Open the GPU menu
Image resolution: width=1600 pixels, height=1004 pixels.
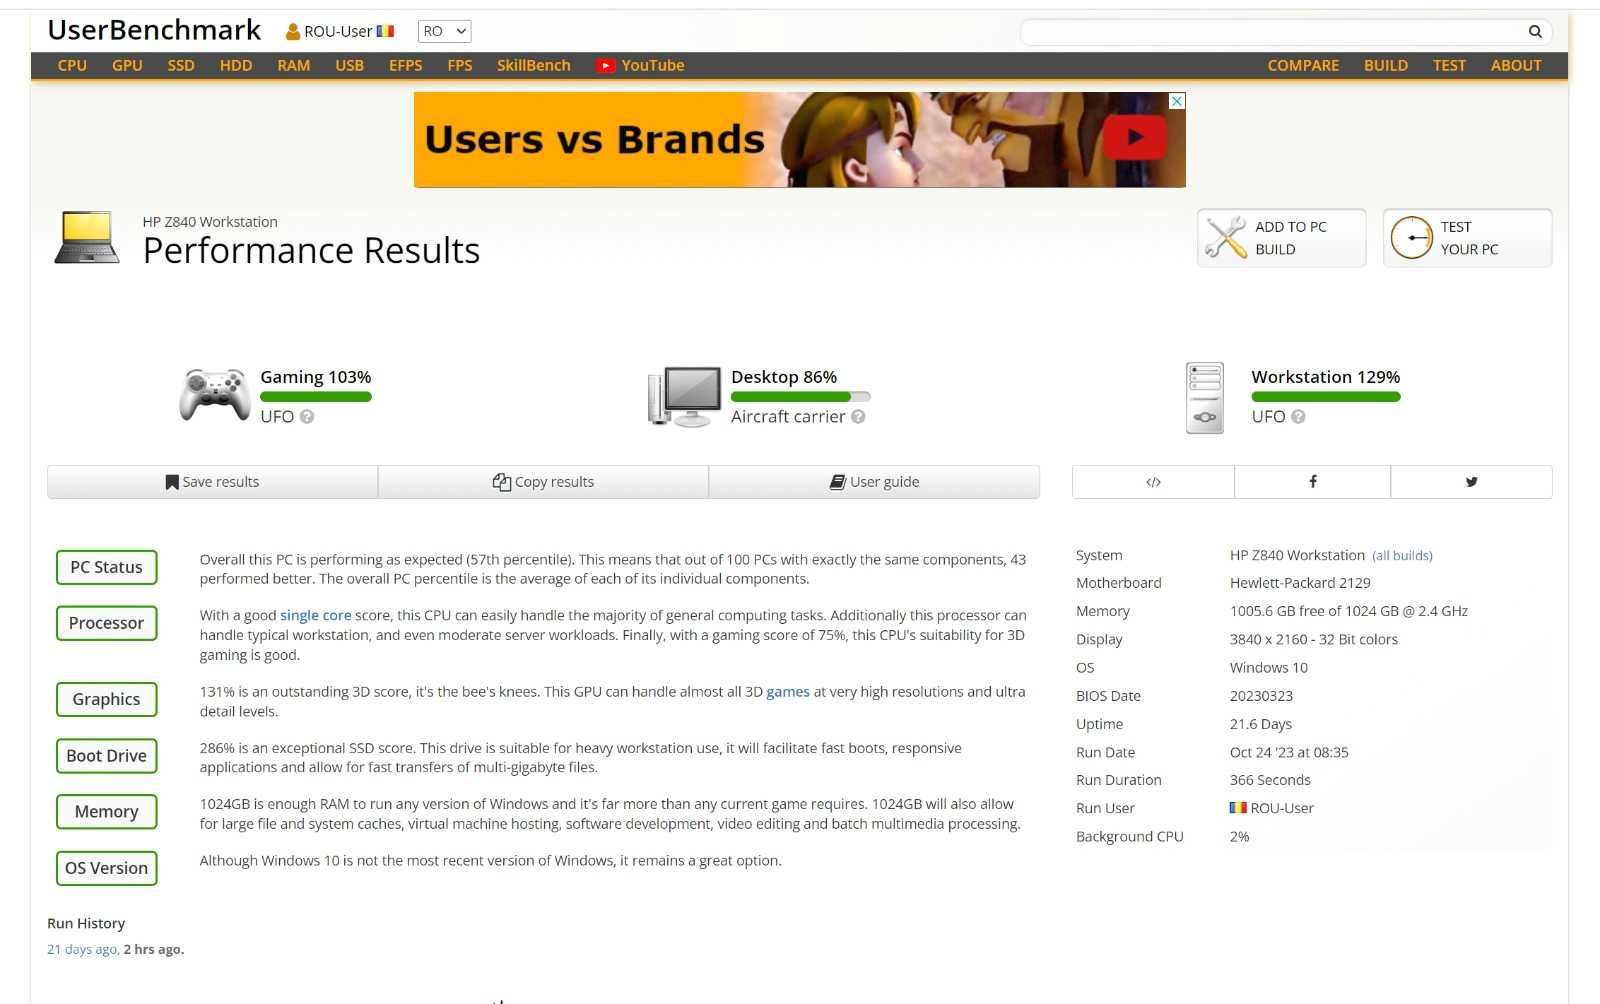[127, 66]
